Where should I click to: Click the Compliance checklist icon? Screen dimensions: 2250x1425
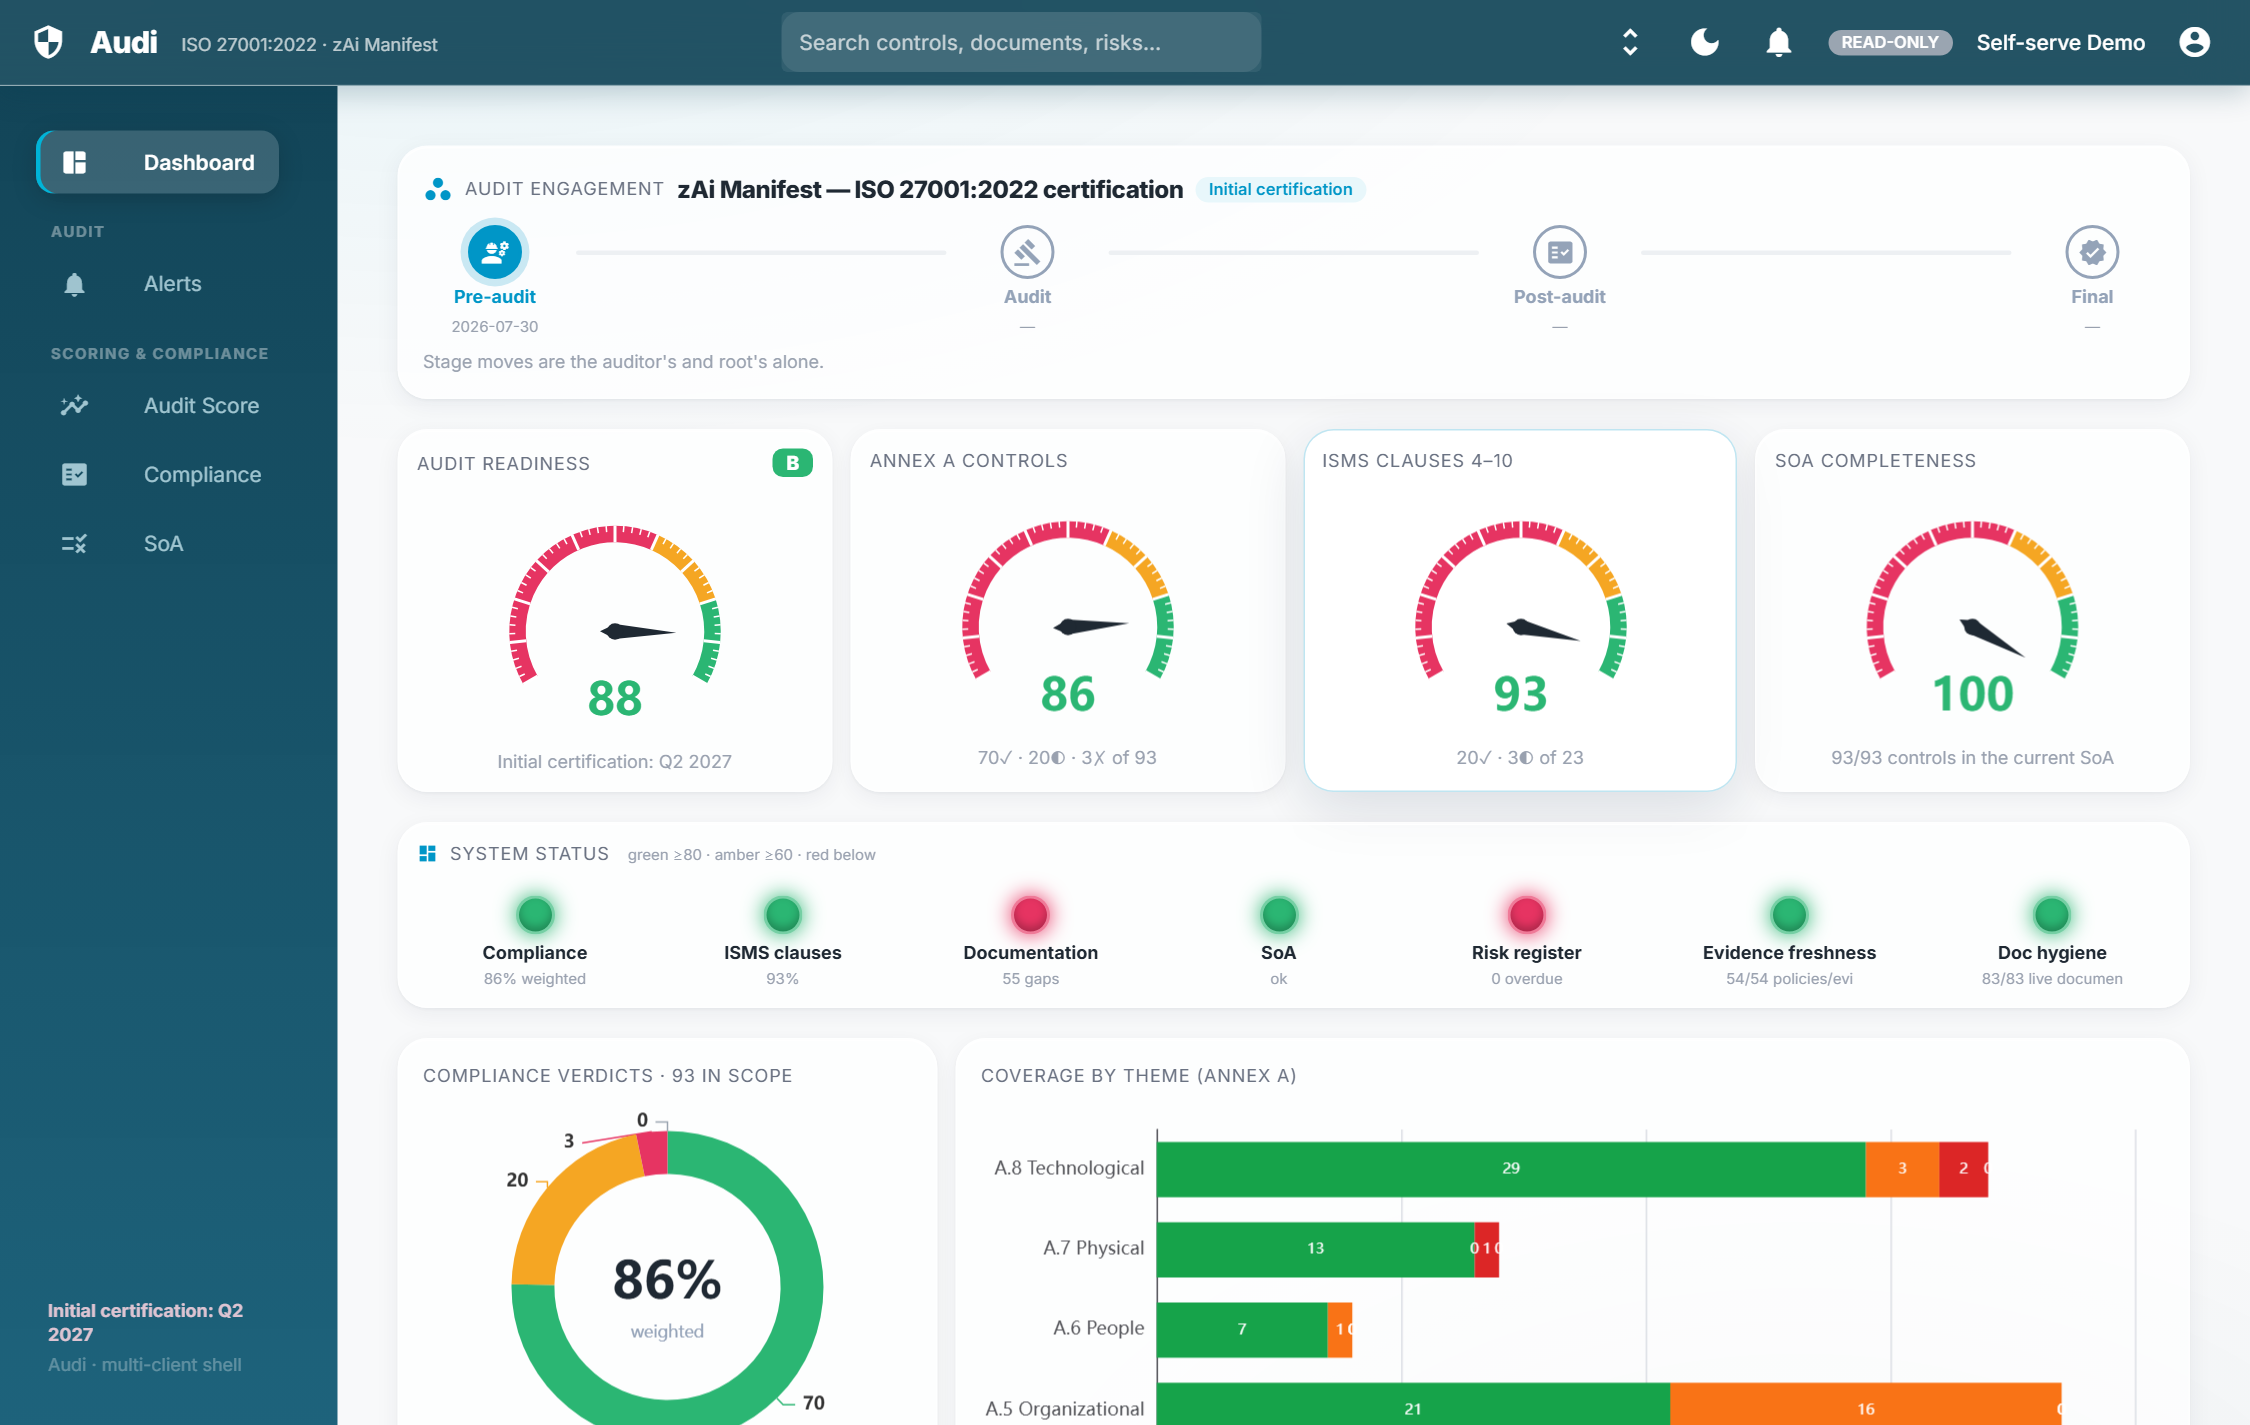click(74, 474)
